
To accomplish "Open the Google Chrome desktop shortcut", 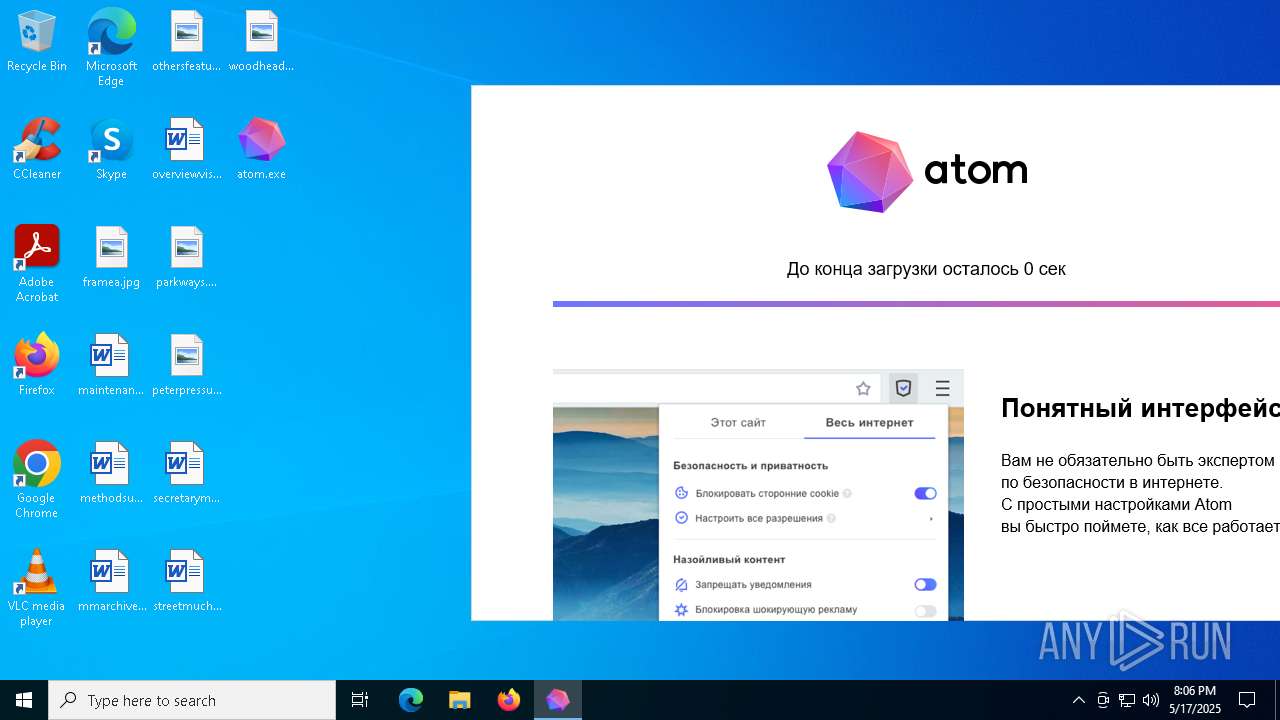I will (x=37, y=480).
